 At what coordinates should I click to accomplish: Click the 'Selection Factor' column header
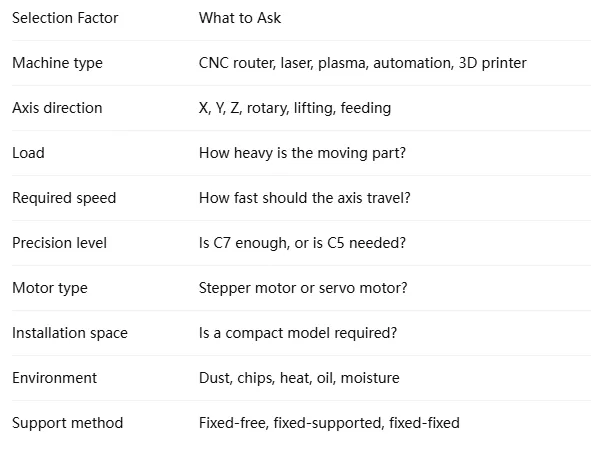pos(65,18)
